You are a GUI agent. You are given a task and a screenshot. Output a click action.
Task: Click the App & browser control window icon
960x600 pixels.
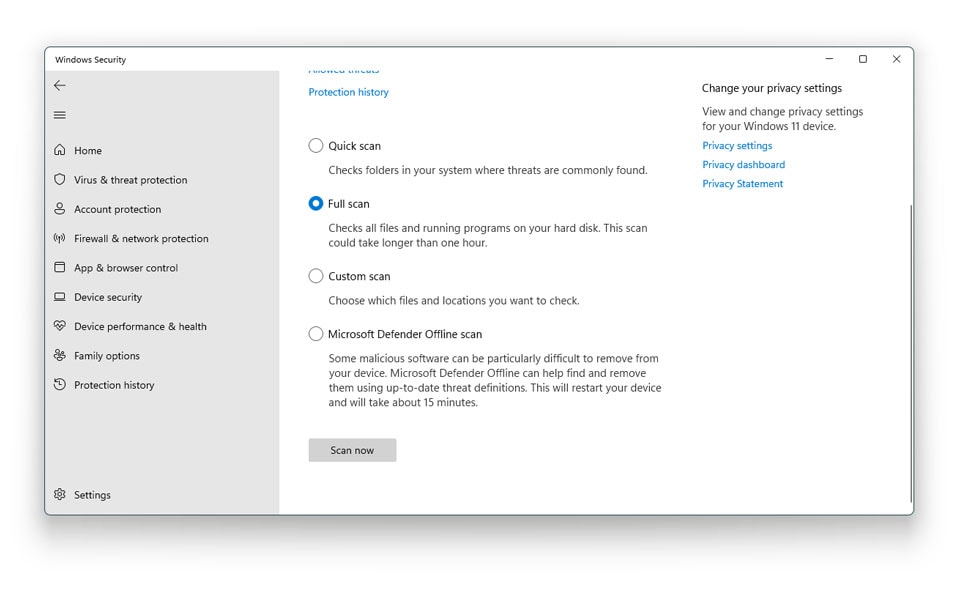pos(59,268)
